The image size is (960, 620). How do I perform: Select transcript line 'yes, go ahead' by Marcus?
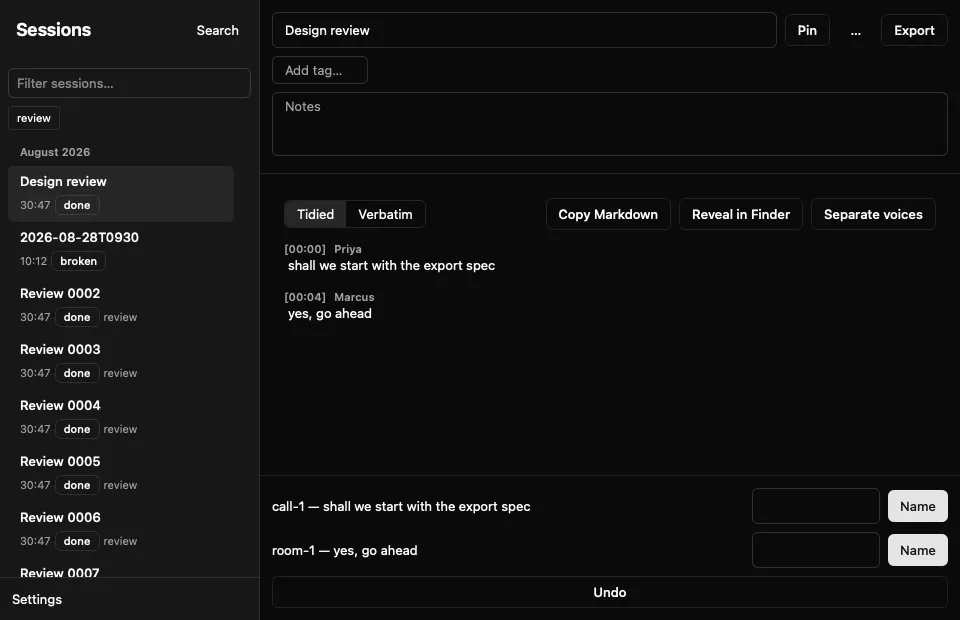point(329,313)
